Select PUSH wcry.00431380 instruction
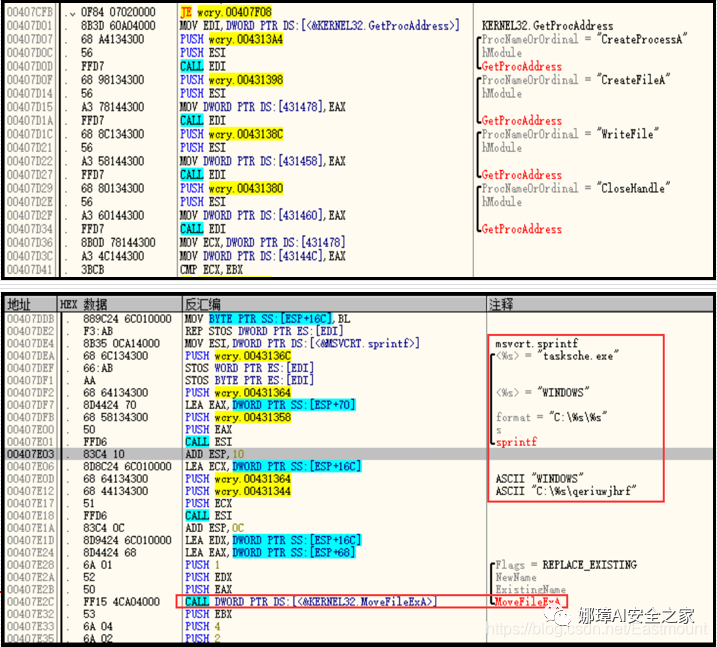The height and width of the screenshot is (647, 717). point(231,188)
